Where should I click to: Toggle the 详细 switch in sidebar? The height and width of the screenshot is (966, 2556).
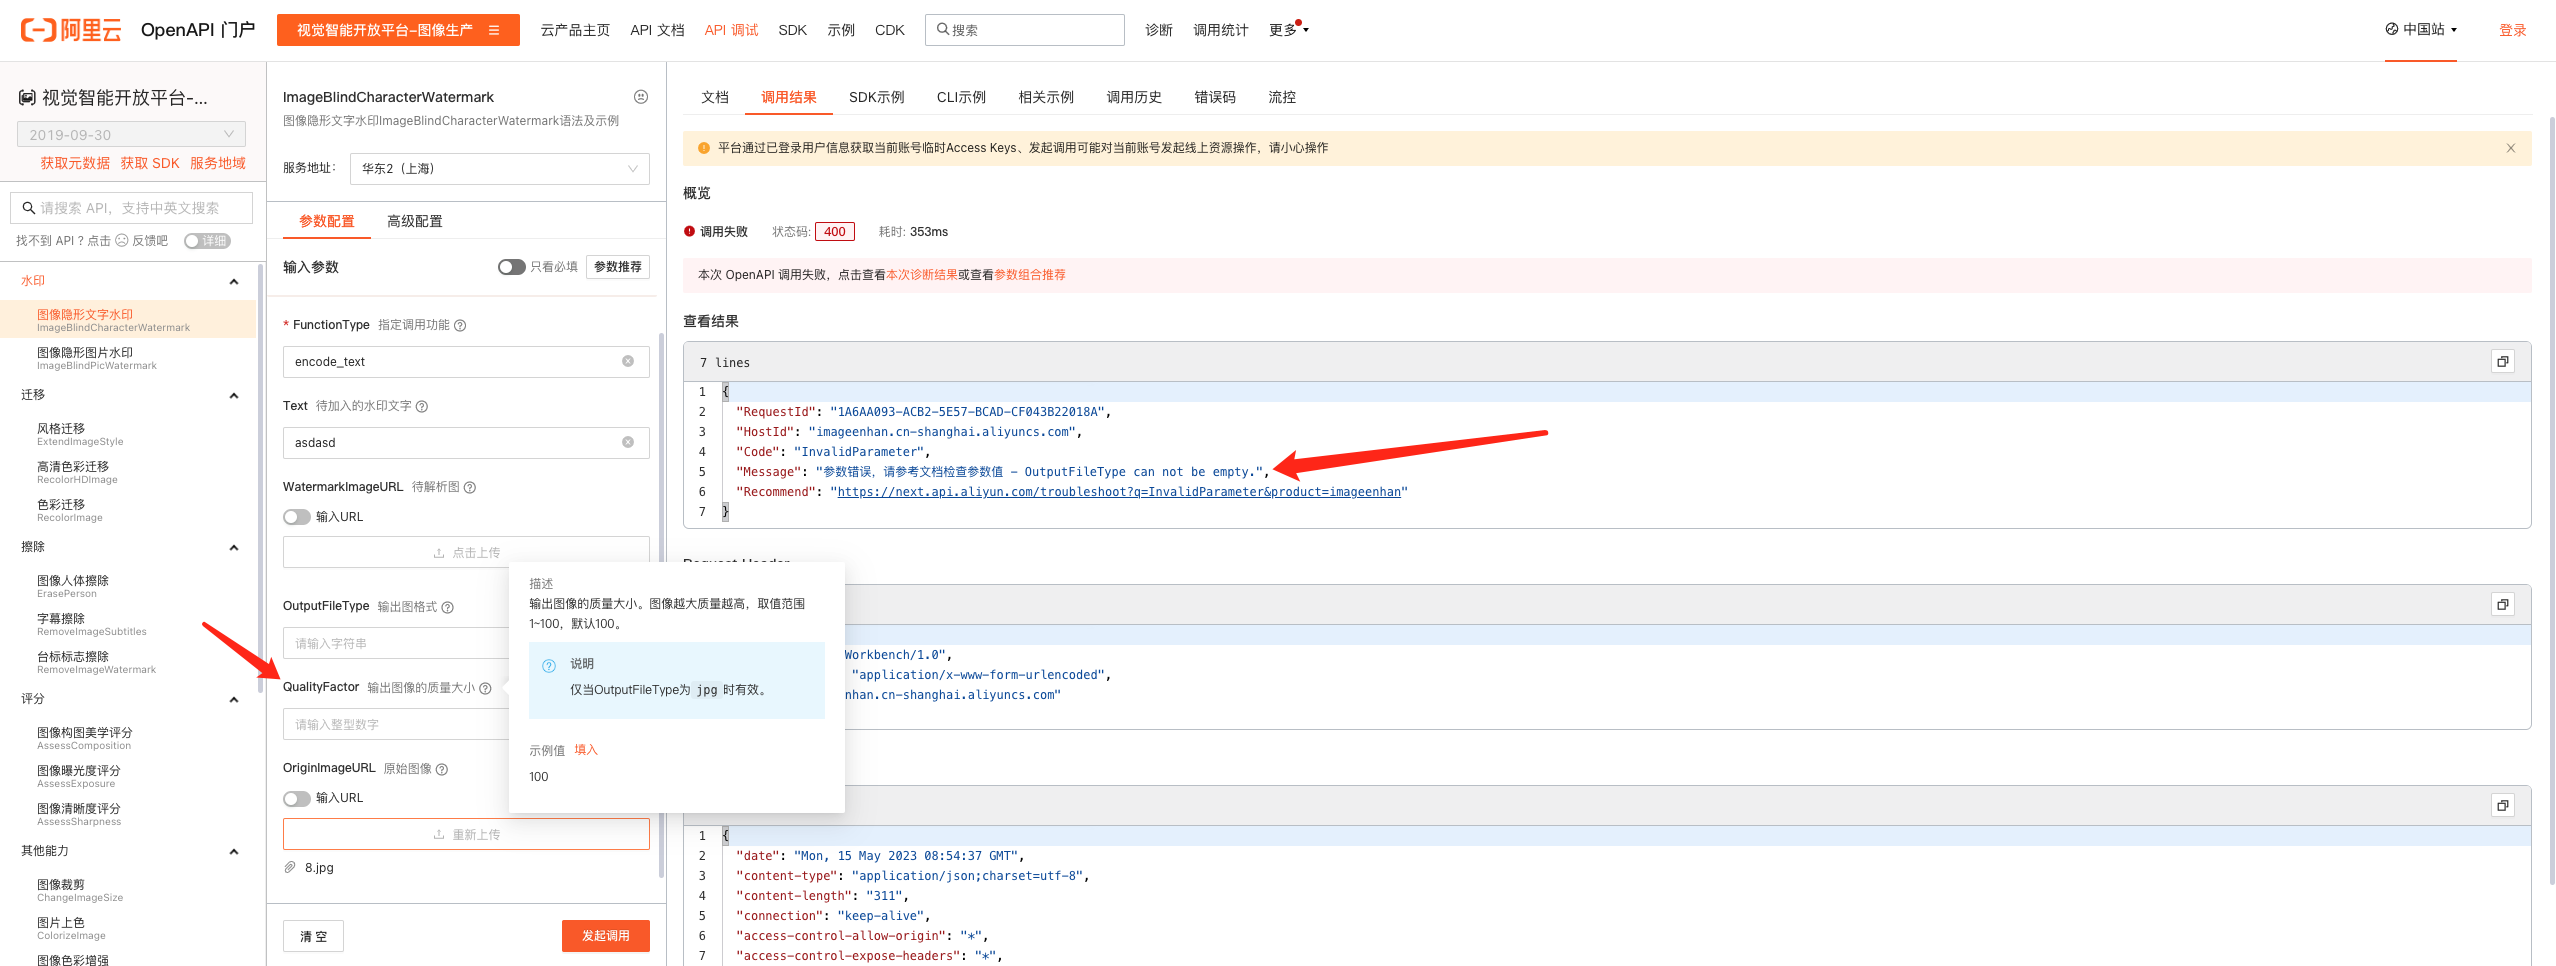pos(207,241)
